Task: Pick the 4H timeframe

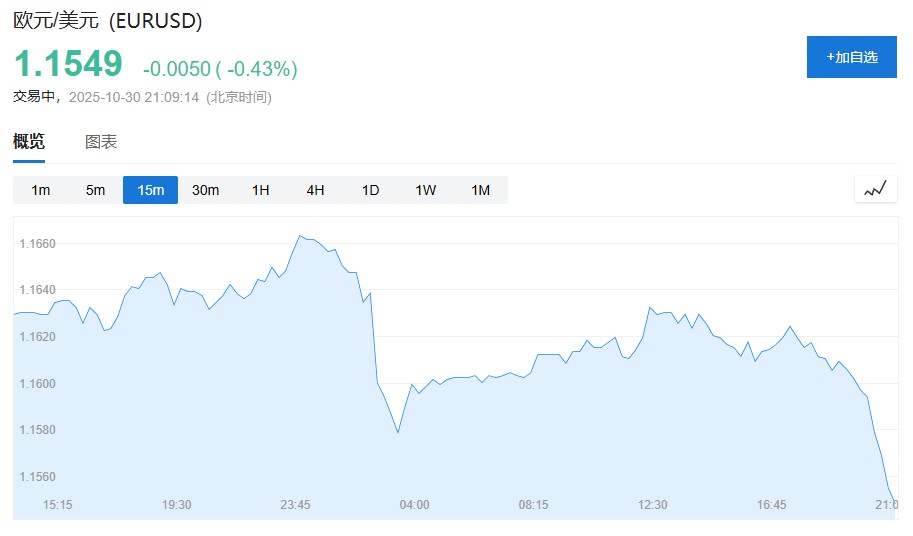Action: click(x=315, y=190)
